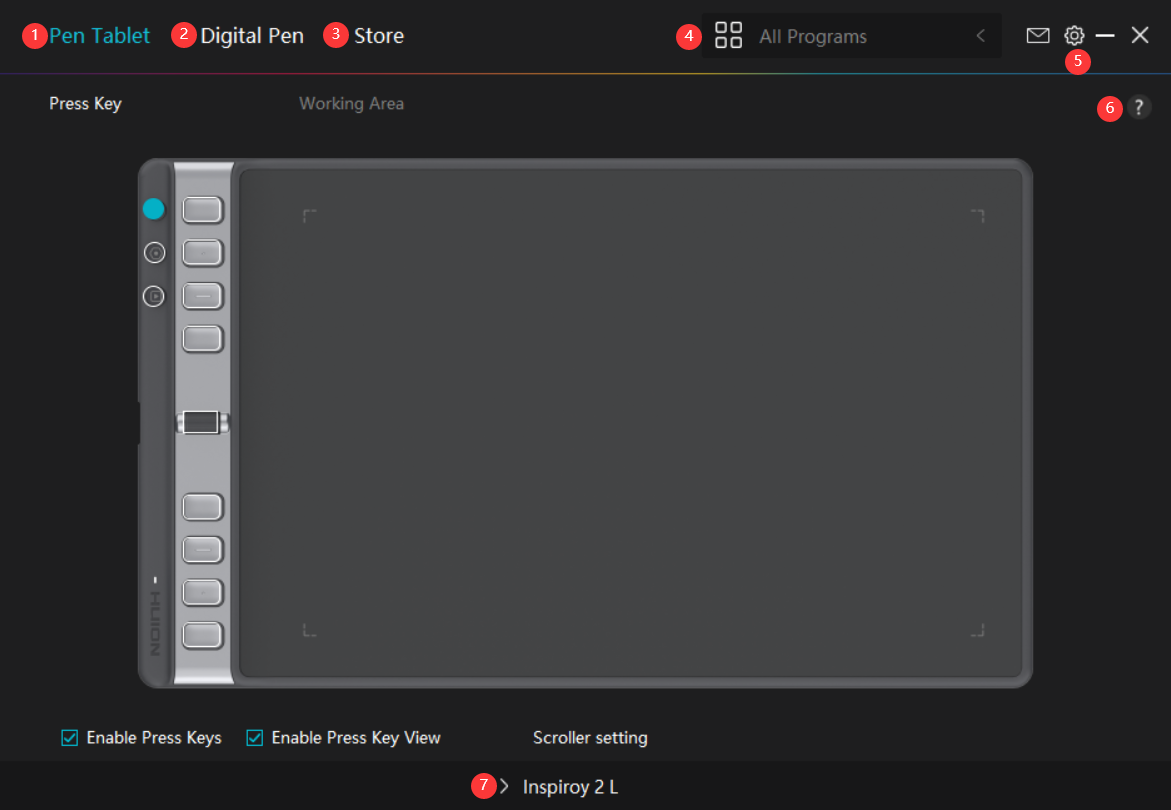
Task: Select the second press key from top
Action: click(203, 254)
